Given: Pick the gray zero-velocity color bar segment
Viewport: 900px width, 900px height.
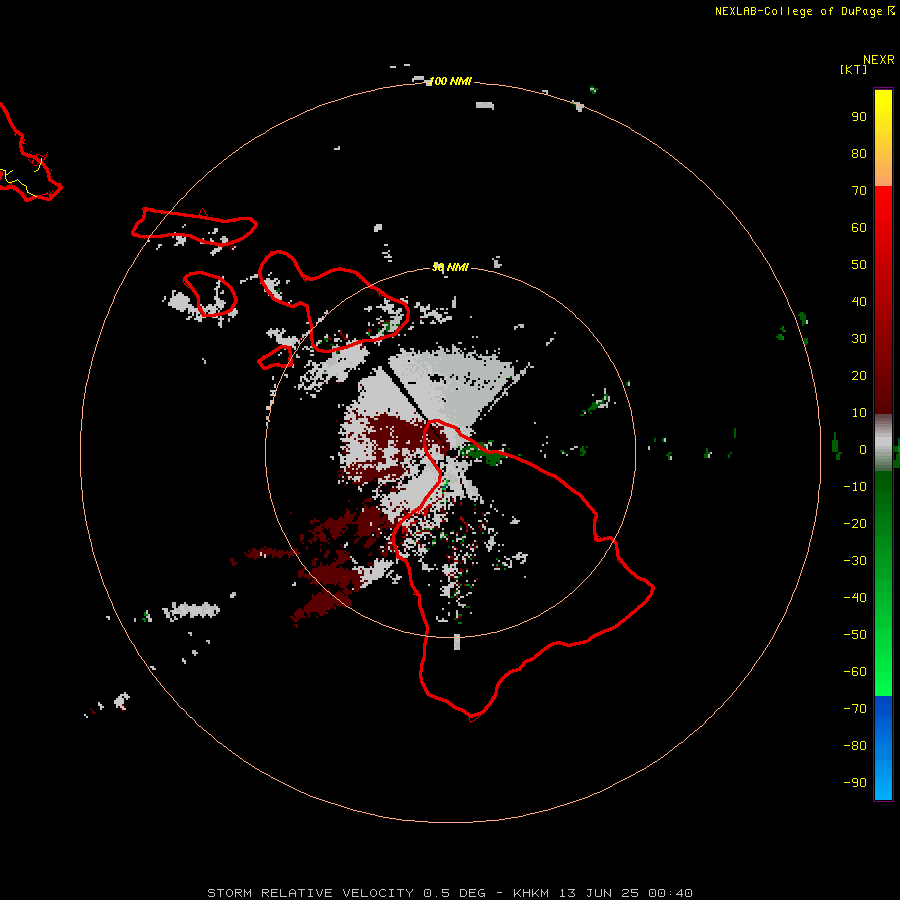Looking at the screenshot, I should click(883, 443).
